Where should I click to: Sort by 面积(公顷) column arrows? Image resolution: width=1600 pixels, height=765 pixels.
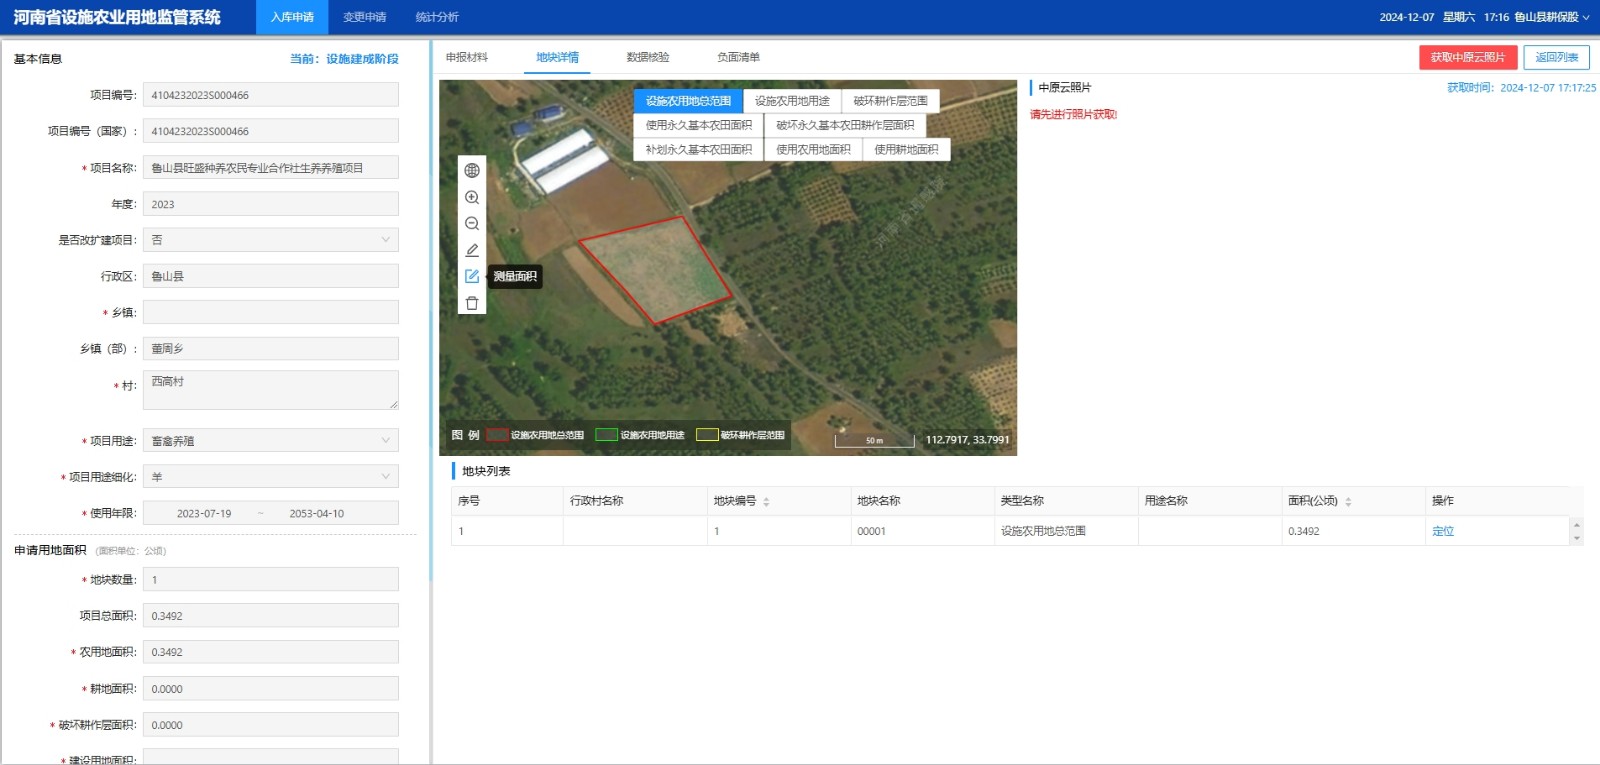tap(1348, 502)
